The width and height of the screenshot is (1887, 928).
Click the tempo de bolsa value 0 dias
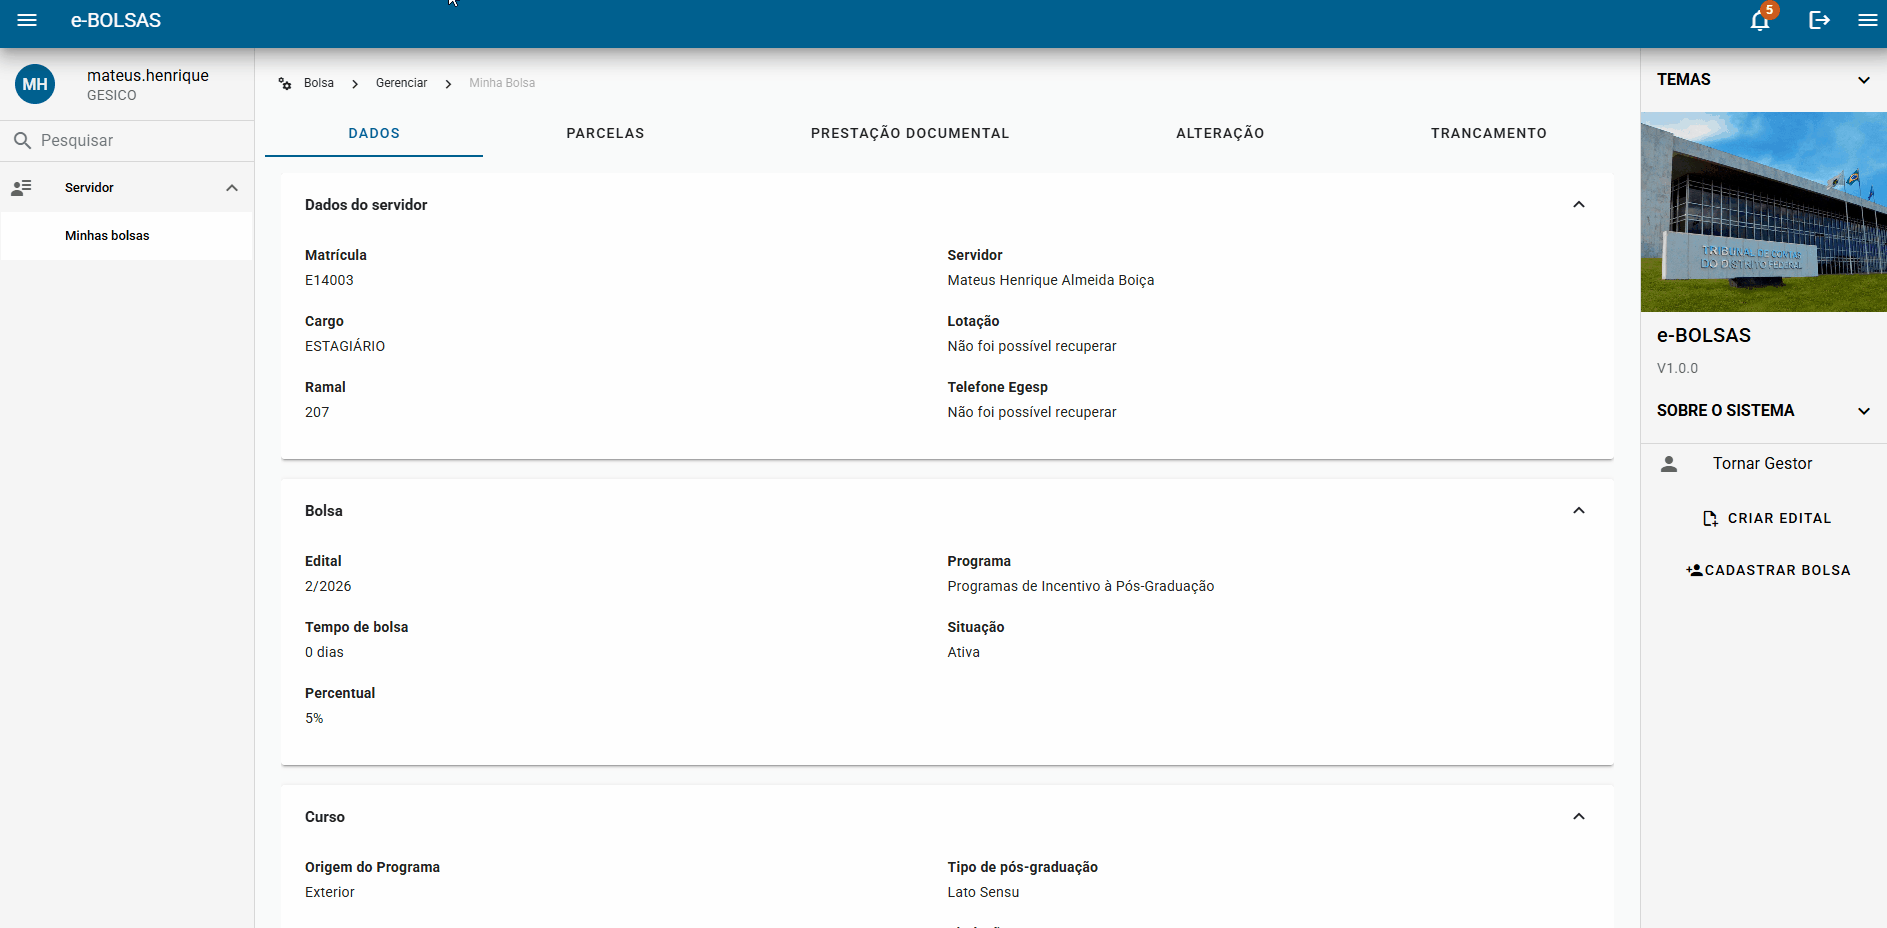pos(324,653)
